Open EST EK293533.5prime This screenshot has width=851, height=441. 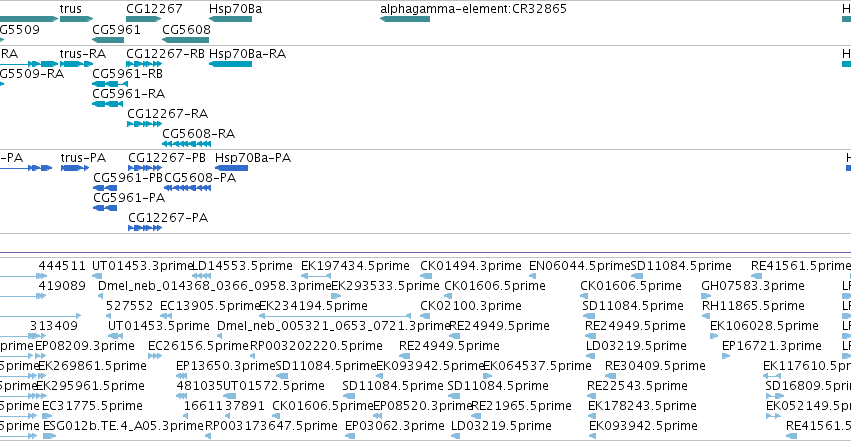click(385, 286)
